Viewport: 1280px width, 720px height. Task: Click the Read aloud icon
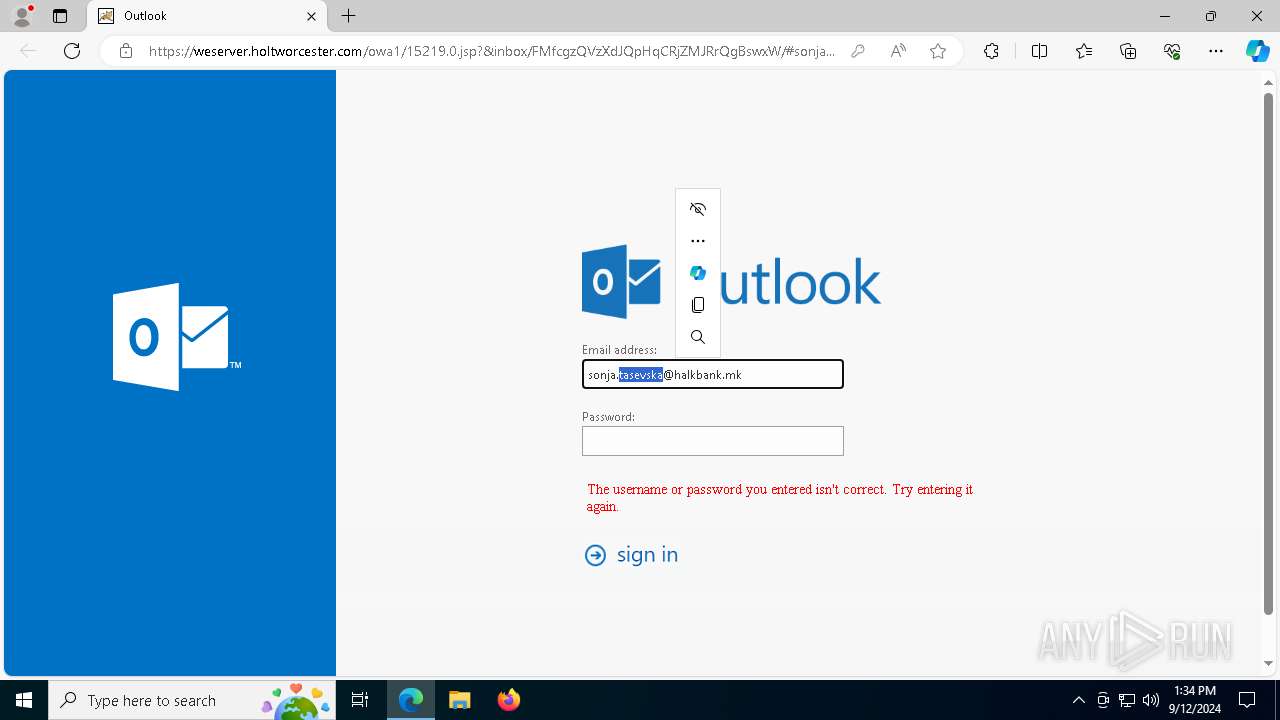pos(898,51)
